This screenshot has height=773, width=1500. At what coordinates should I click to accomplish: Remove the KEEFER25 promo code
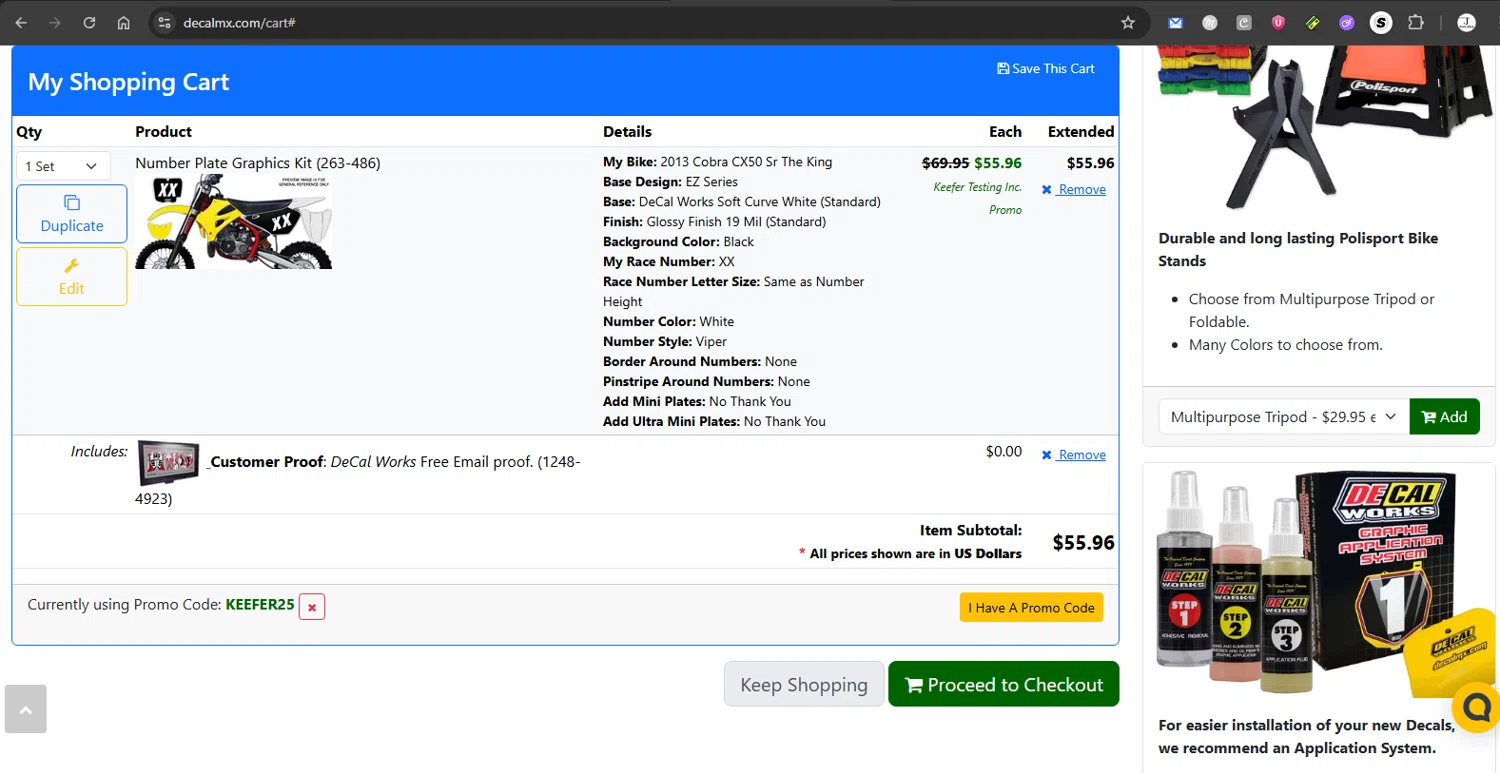[x=312, y=606]
